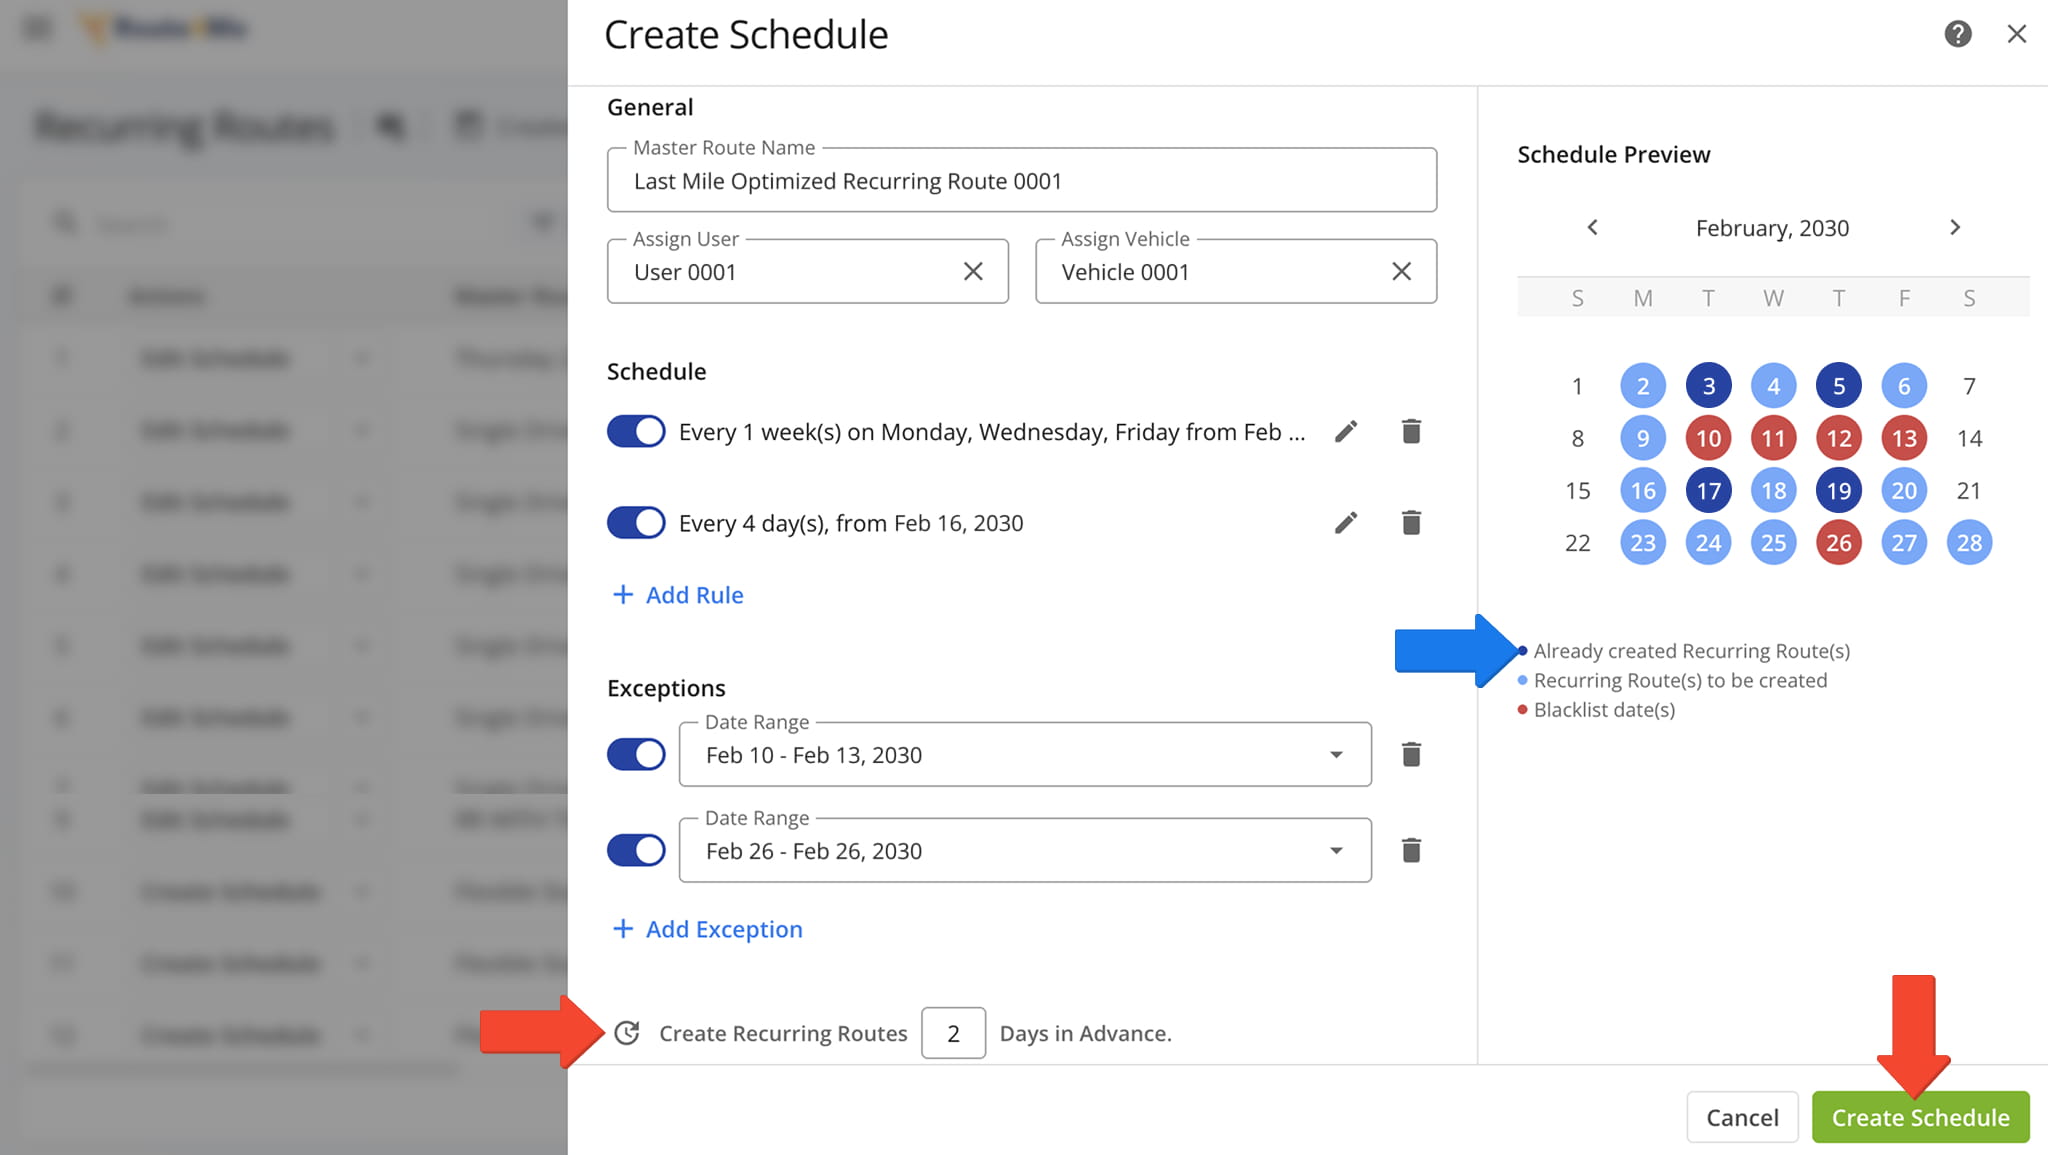
Task: Click the Days in Advance number field
Action: pos(953,1033)
